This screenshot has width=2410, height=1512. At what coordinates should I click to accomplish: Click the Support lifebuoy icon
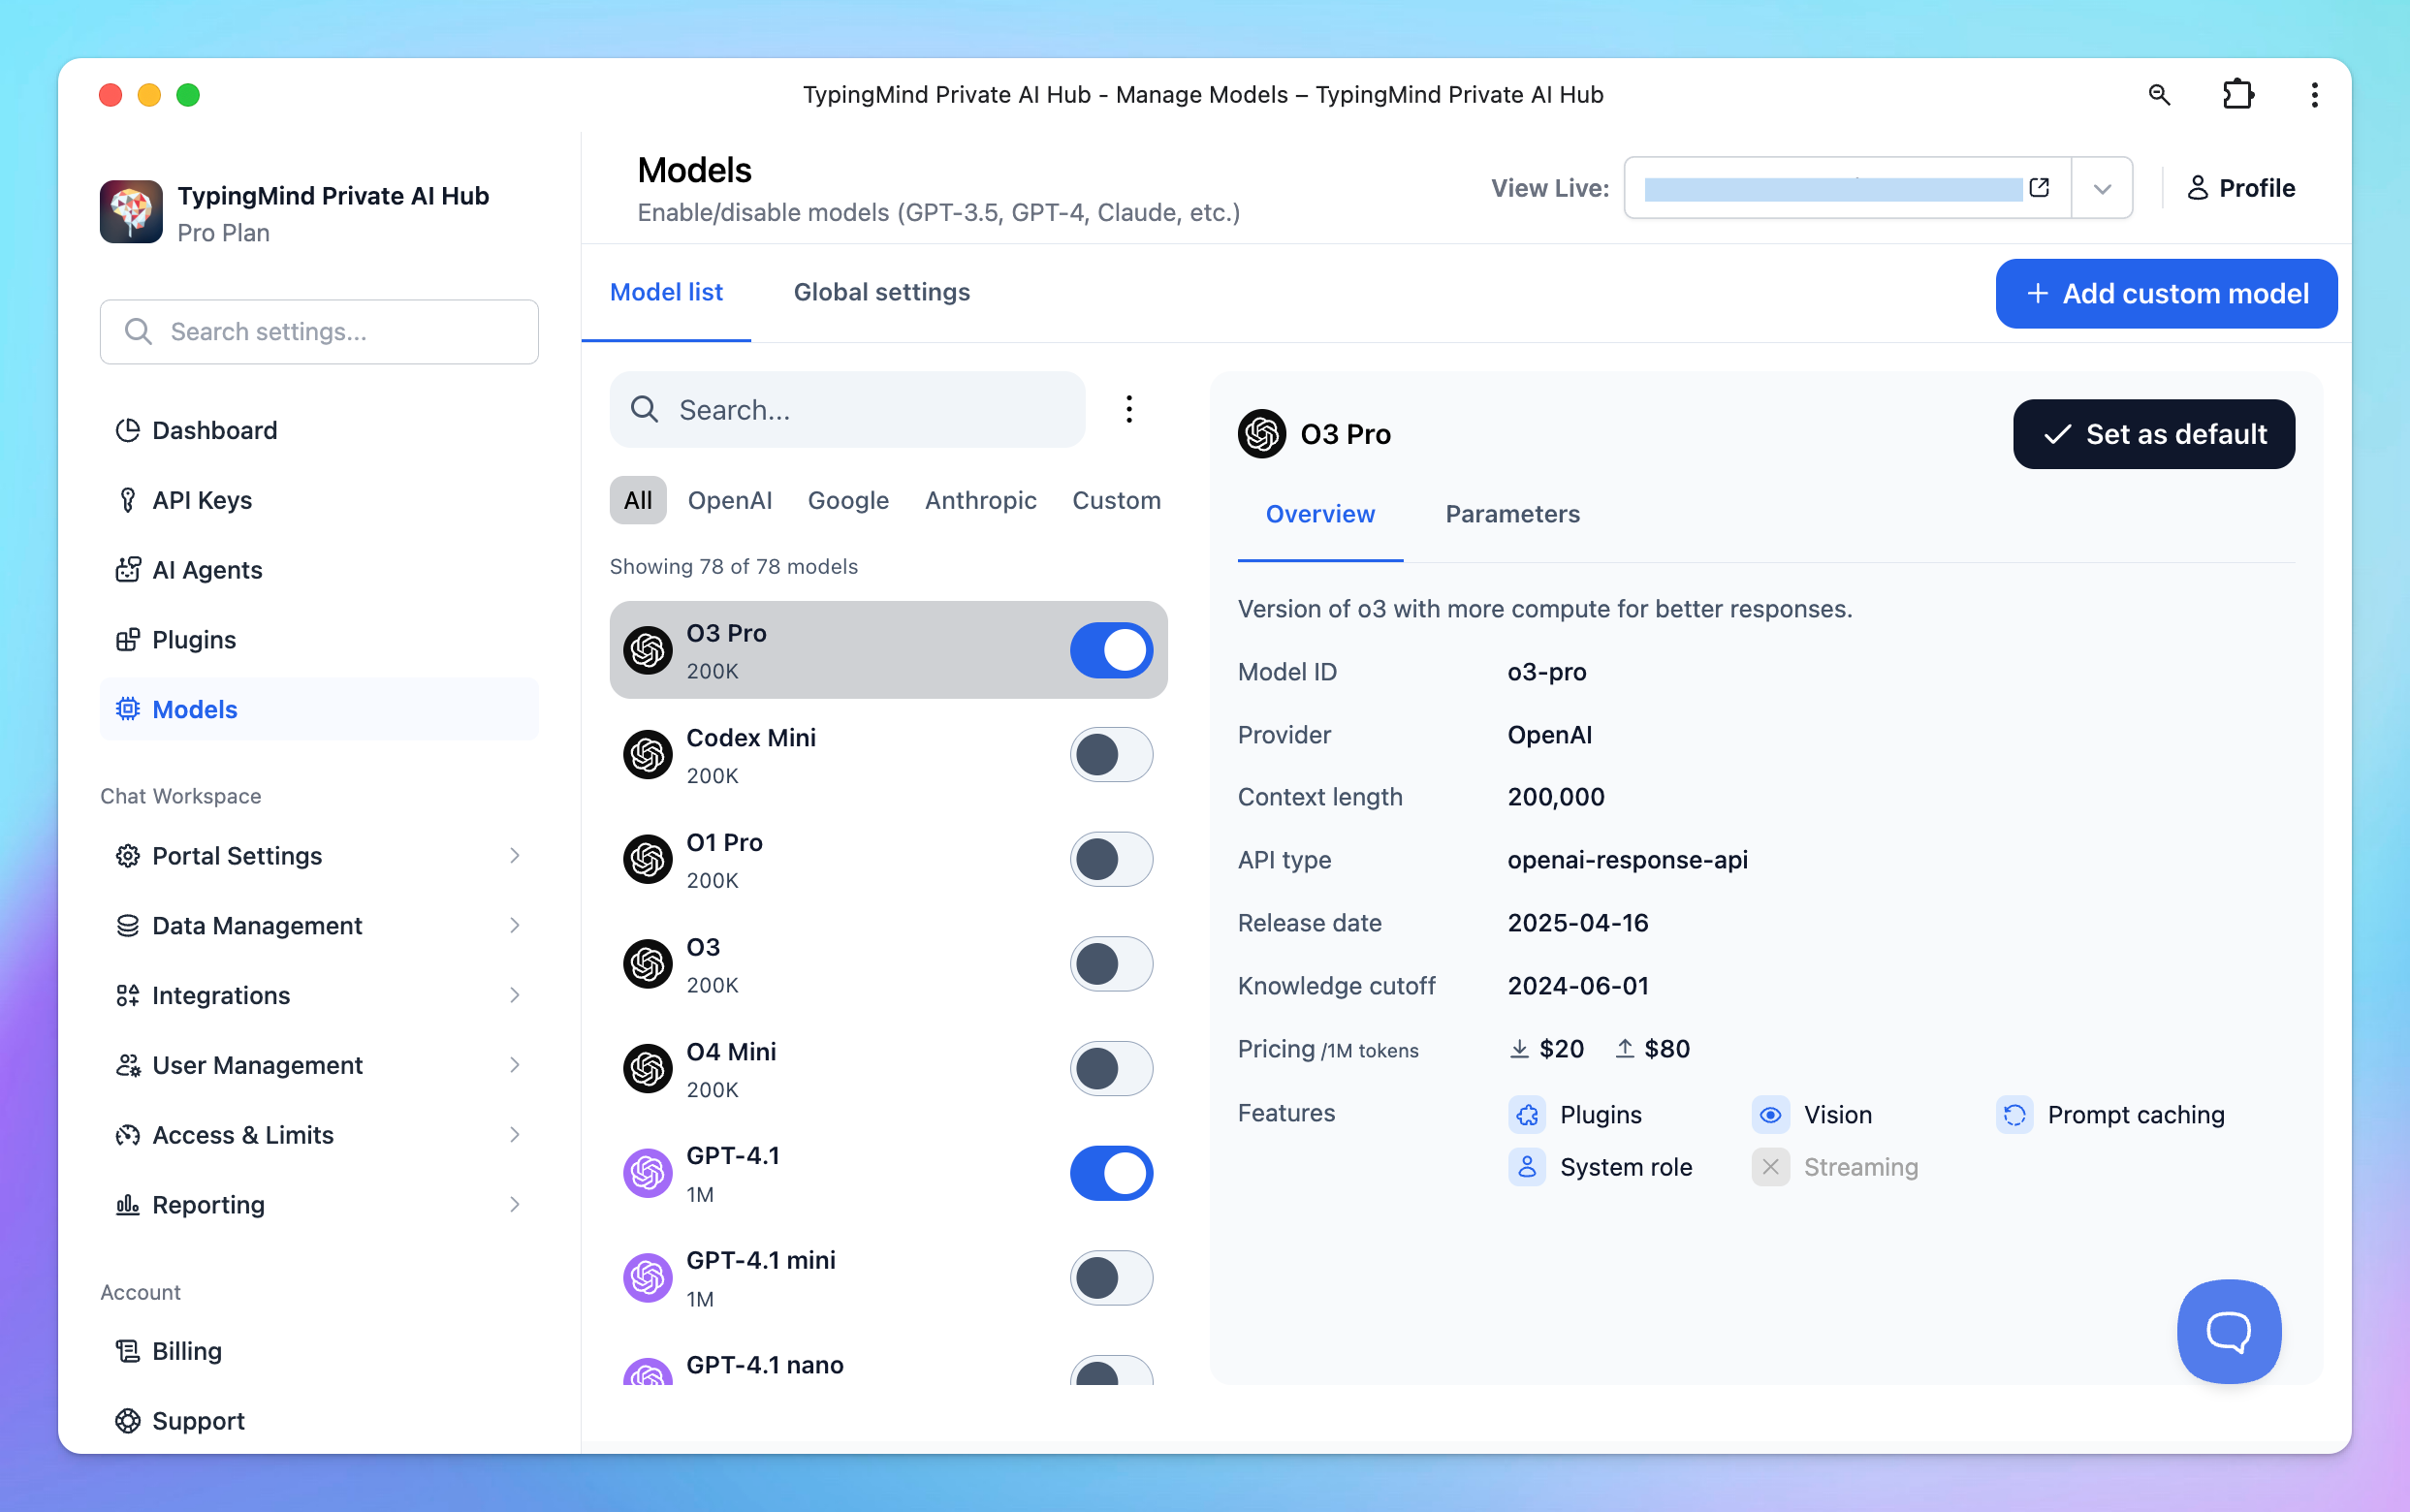[128, 1421]
